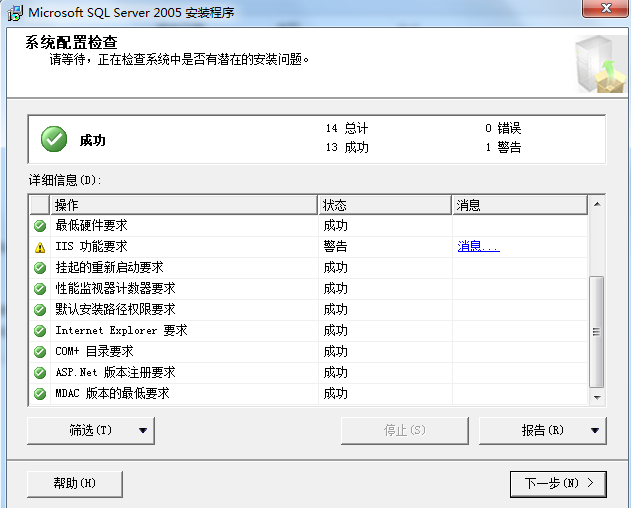Select the COM+ 目录要求 row

[309, 351]
